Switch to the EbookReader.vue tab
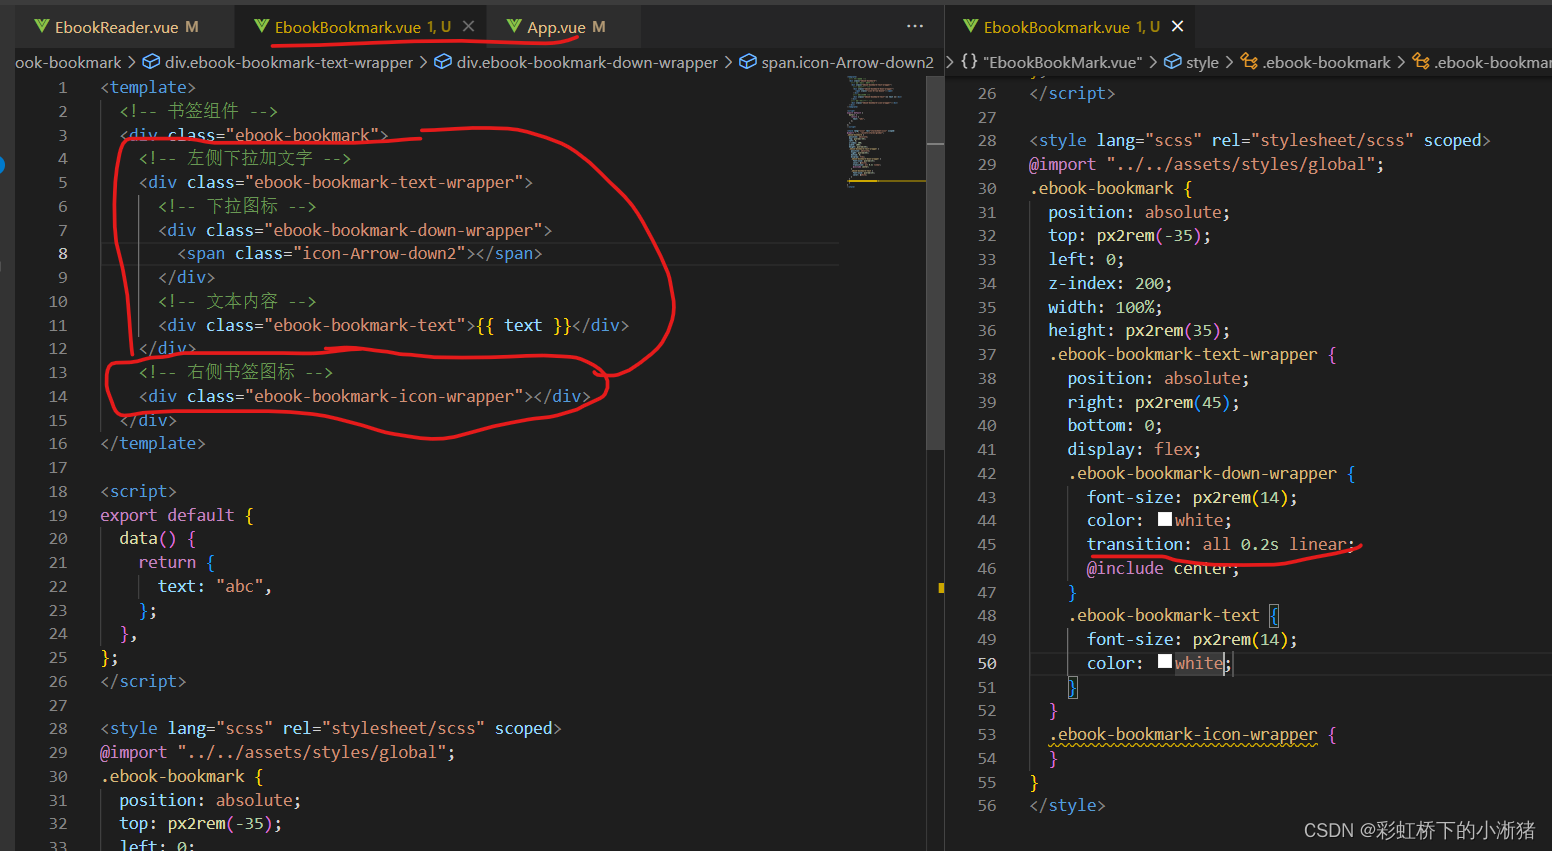Image resolution: width=1552 pixels, height=851 pixels. [116, 27]
